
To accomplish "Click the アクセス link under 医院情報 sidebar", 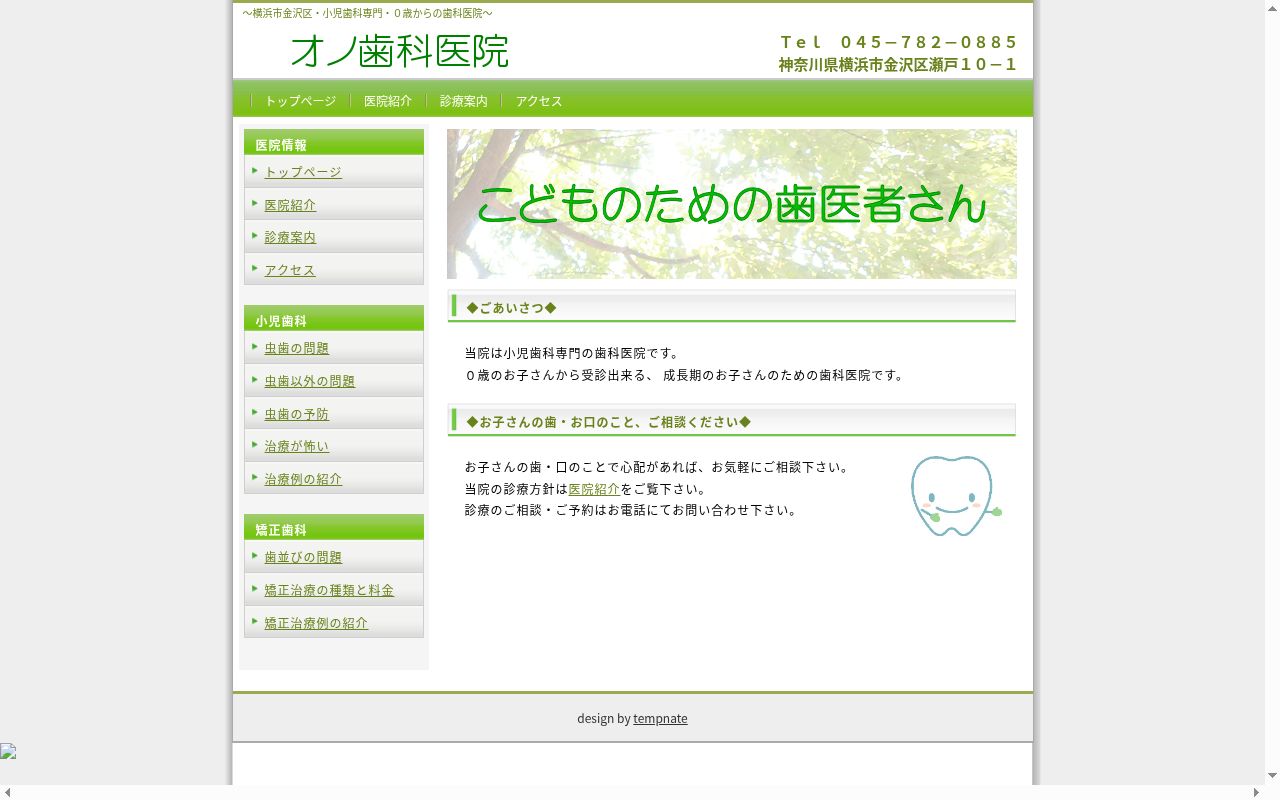I will pyautogui.click(x=290, y=270).
